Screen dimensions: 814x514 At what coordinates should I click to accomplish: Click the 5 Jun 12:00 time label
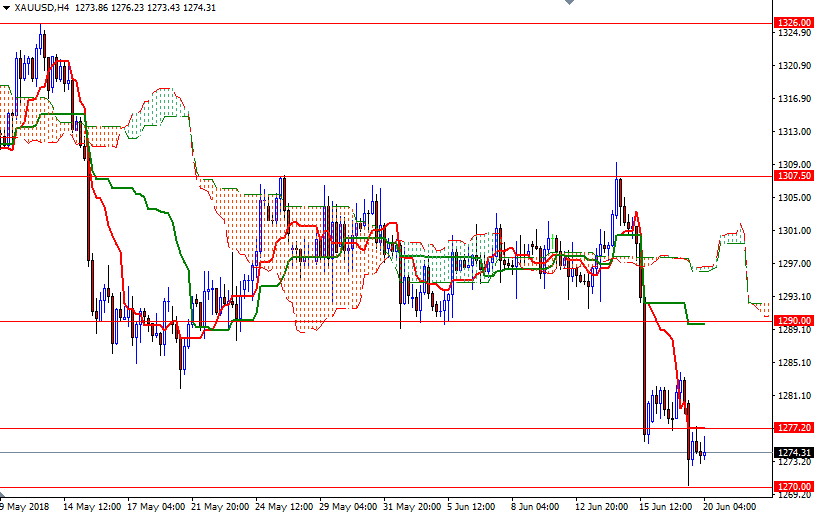click(471, 506)
